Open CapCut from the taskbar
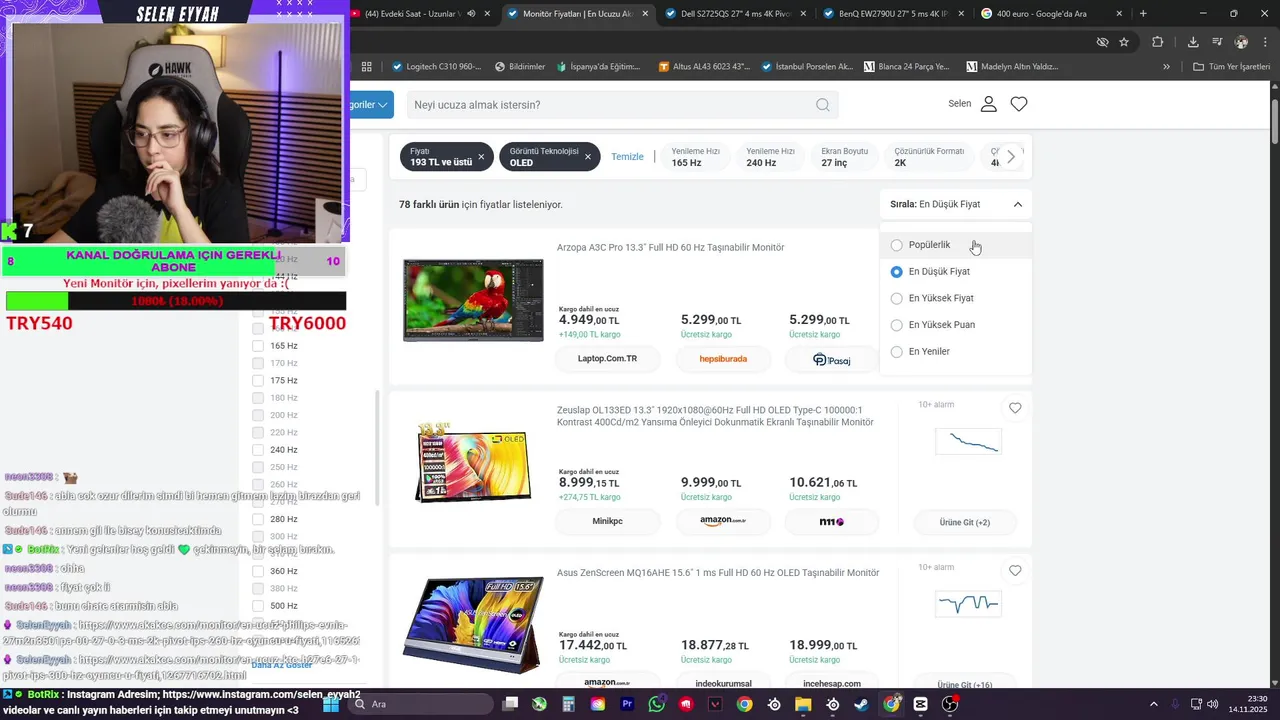The width and height of the screenshot is (1280, 720). point(921,704)
